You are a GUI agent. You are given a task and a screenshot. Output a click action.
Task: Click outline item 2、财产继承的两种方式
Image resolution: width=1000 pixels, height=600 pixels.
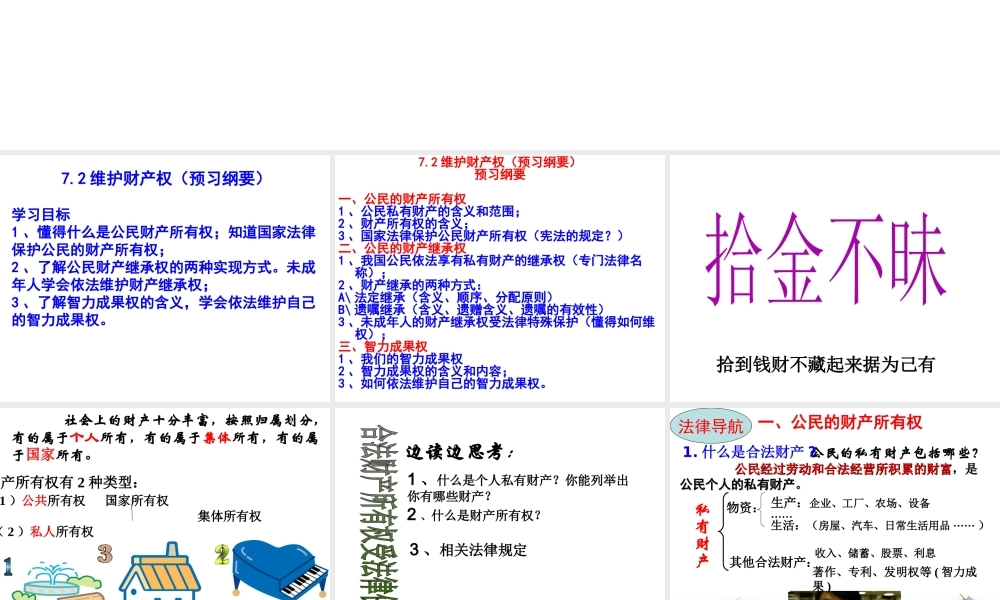411,285
